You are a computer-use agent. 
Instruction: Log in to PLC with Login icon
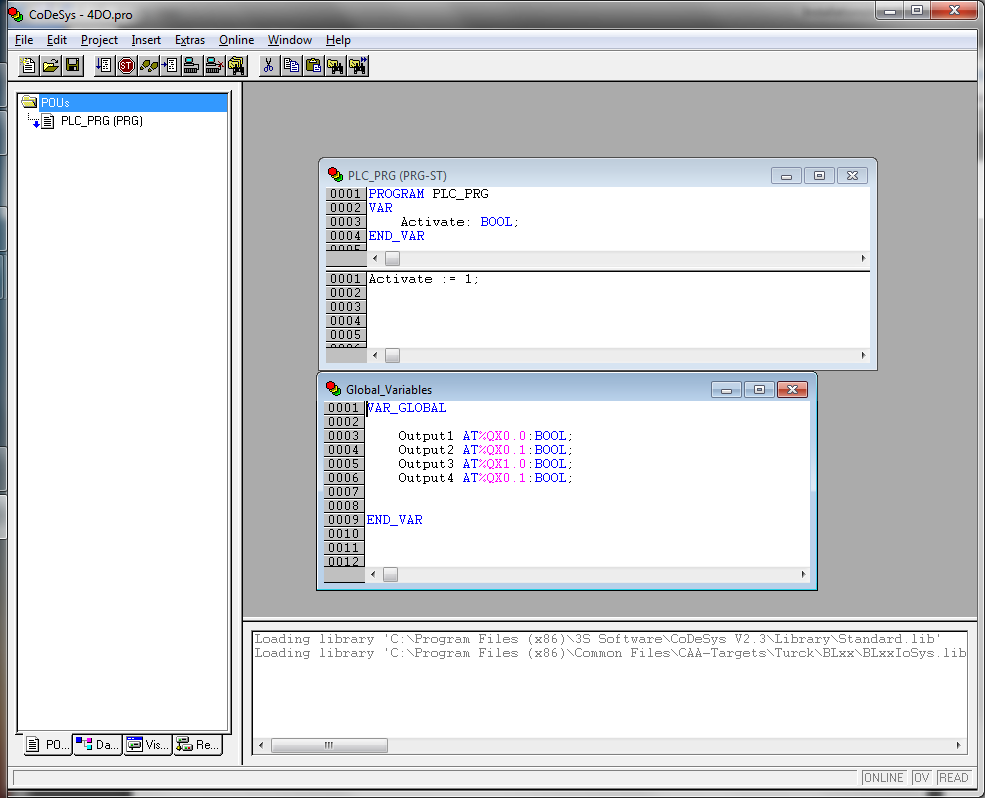[x=192, y=65]
